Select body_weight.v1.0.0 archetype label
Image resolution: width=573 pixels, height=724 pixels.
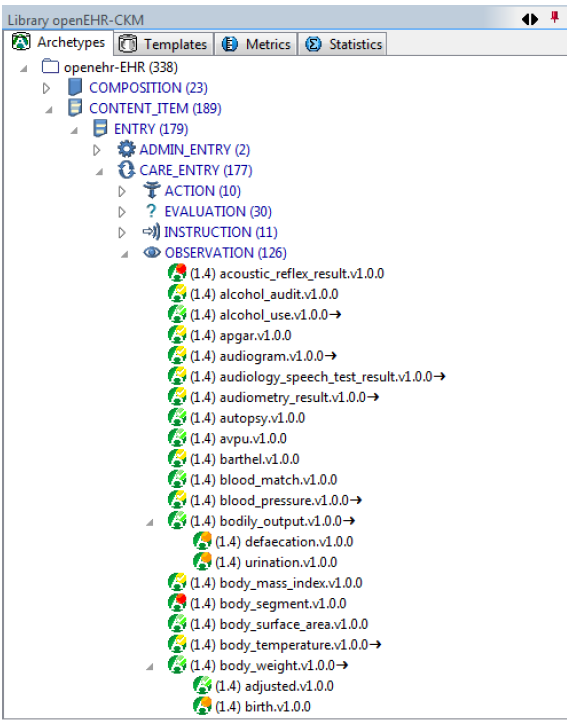[x=269, y=666]
